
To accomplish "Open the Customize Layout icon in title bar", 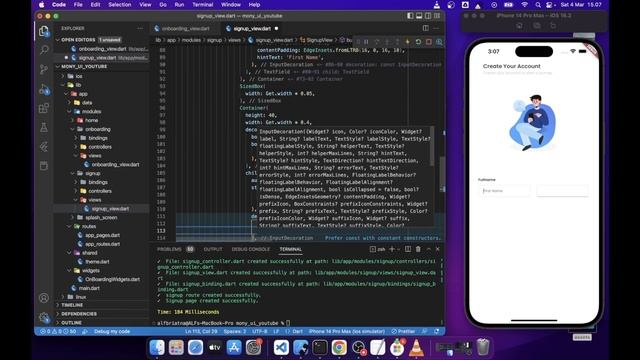I will point(437,16).
